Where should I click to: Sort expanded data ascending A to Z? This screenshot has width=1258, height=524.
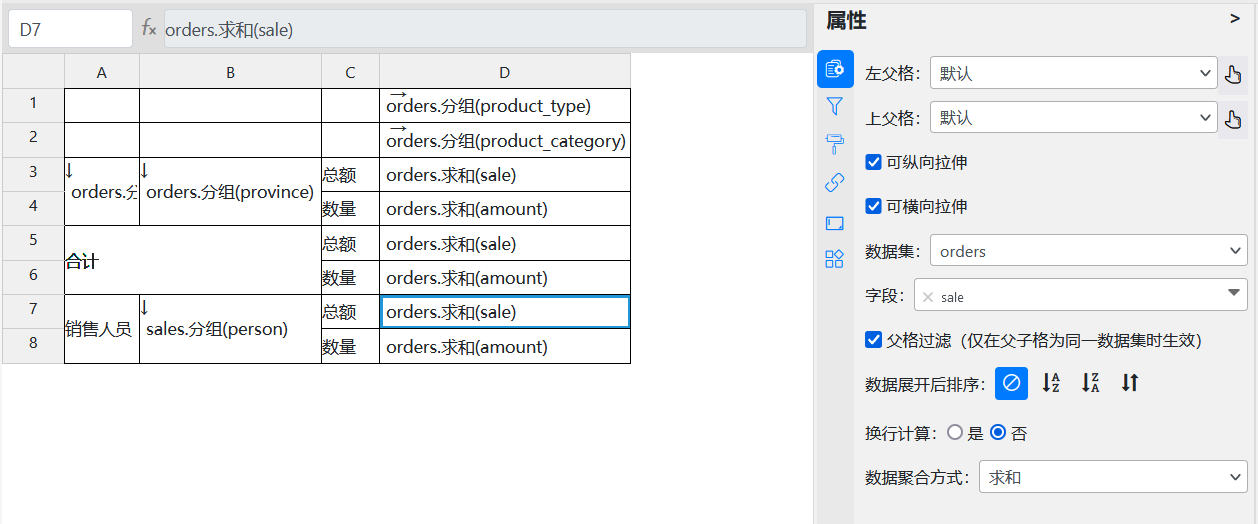tap(1051, 382)
